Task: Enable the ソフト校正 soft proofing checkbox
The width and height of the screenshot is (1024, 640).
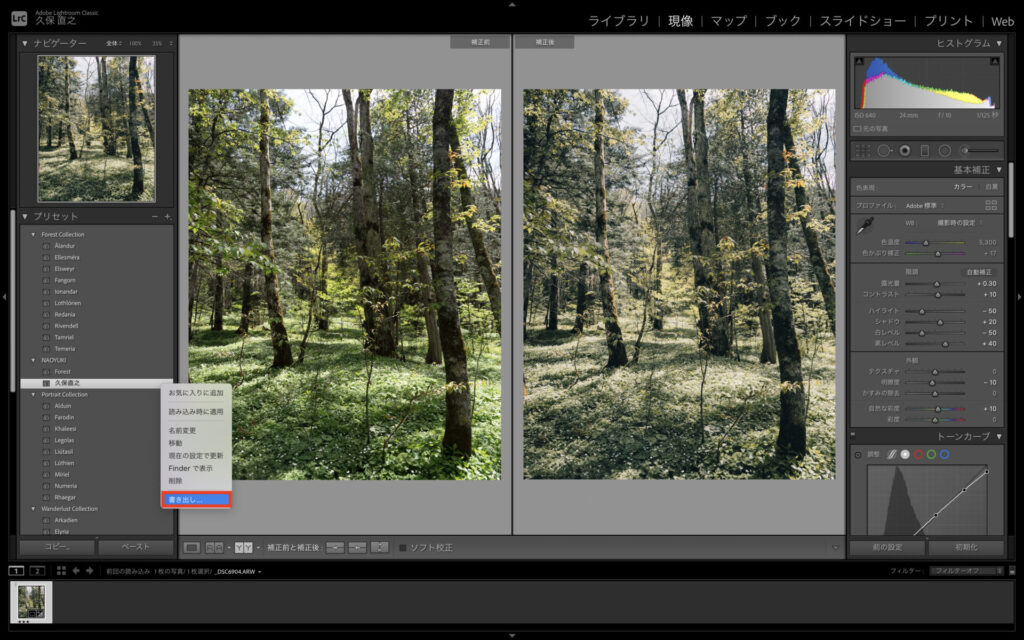Action: coord(403,547)
